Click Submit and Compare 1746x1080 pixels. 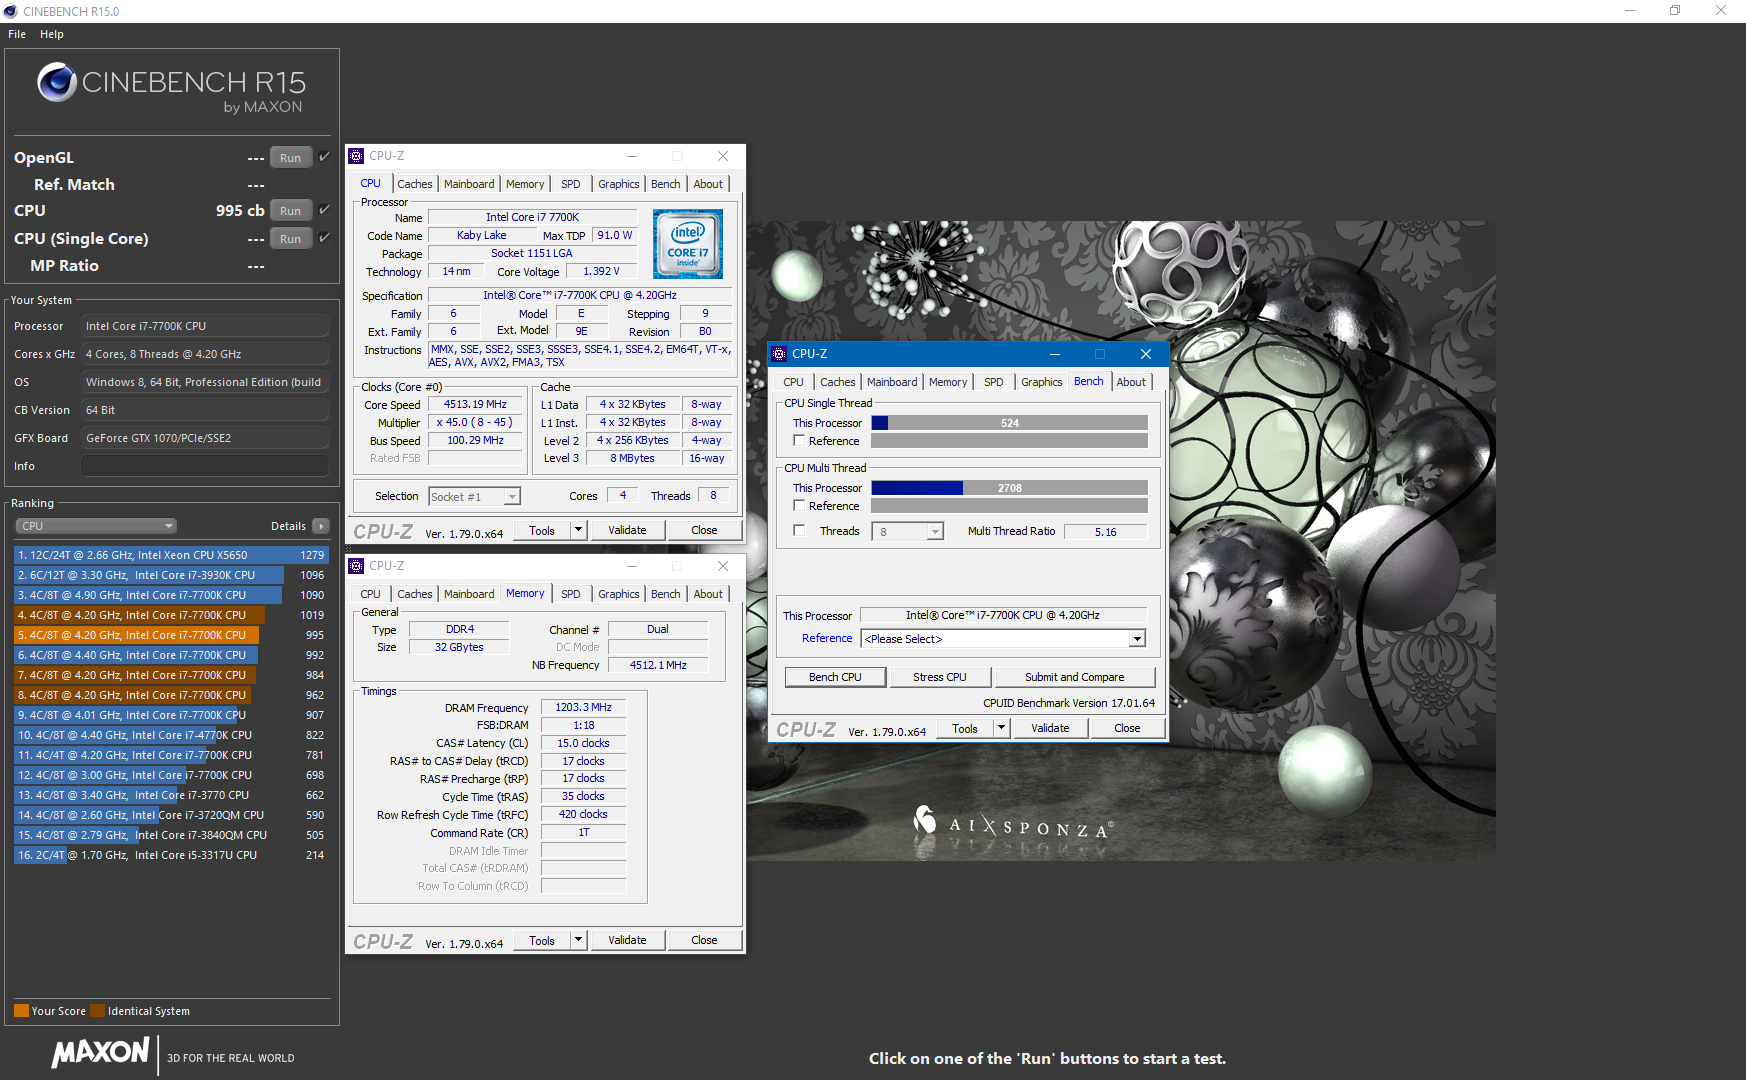pyautogui.click(x=1075, y=677)
